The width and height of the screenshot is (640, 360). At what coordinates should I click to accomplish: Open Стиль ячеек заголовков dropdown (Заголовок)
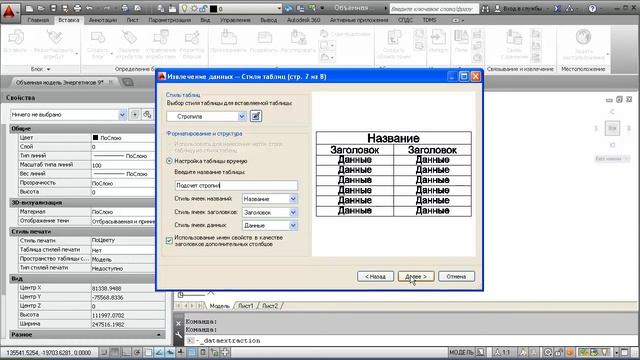click(293, 212)
